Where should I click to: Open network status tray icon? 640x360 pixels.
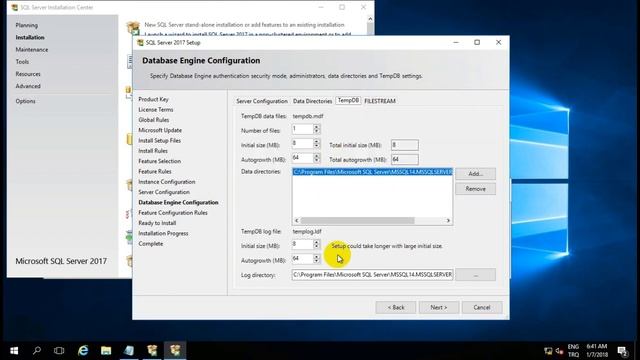[x=548, y=351]
